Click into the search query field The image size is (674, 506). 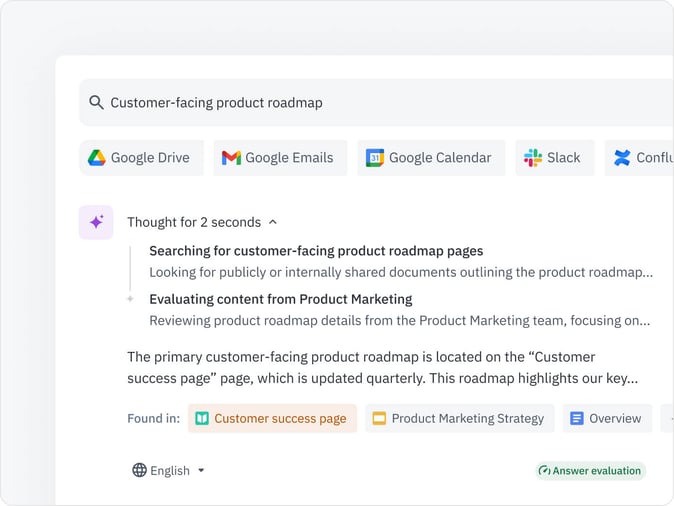[380, 103]
